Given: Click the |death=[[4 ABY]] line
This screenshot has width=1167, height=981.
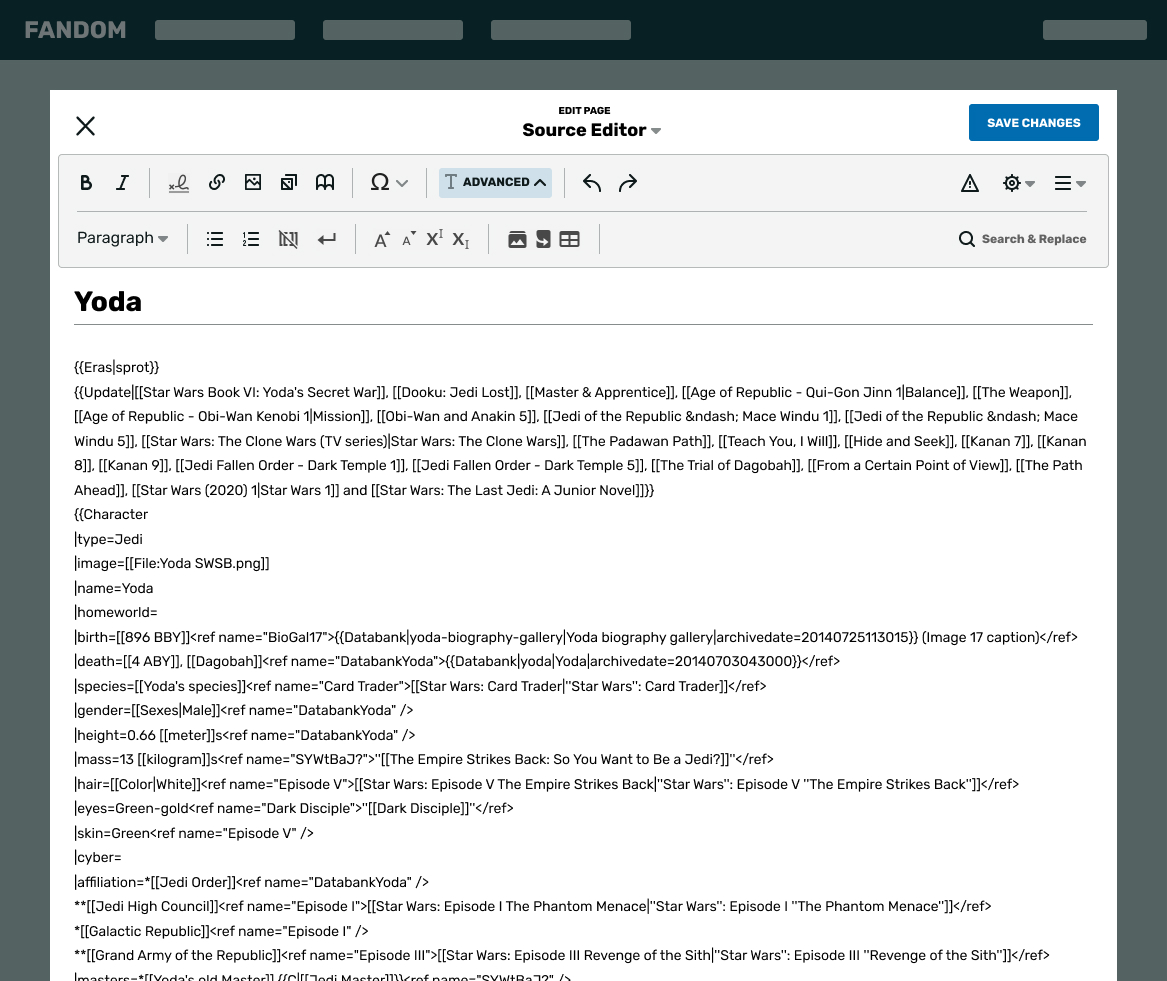Looking at the screenshot, I should click(x=457, y=661).
